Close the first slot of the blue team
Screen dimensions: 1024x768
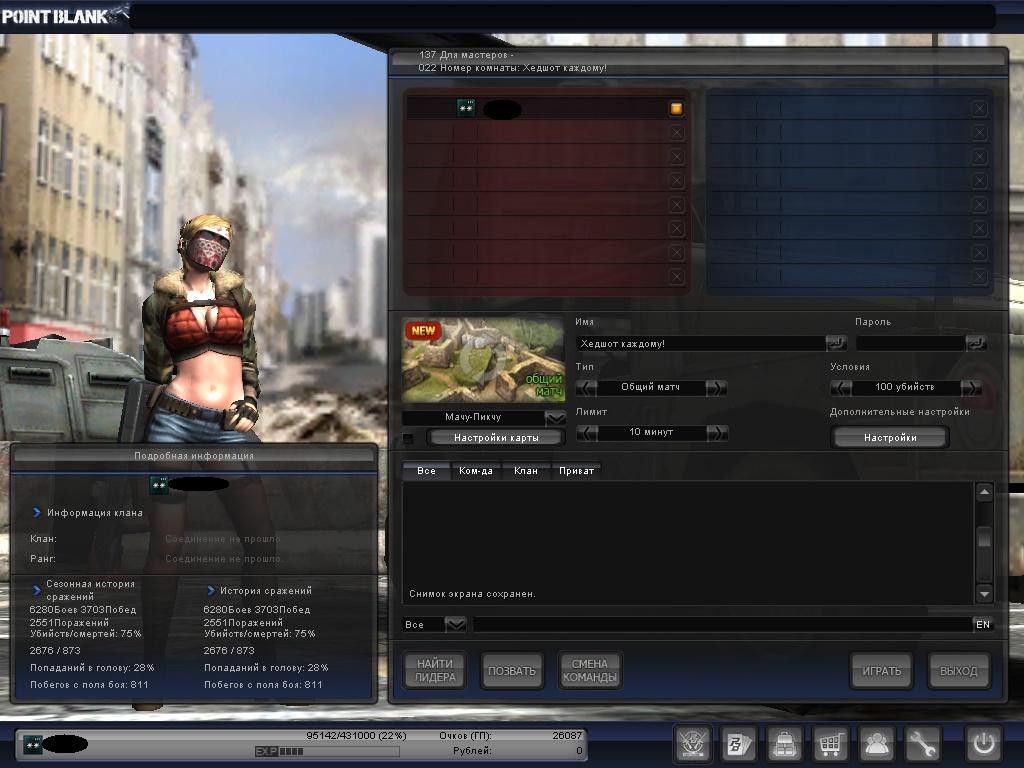pos(979,108)
